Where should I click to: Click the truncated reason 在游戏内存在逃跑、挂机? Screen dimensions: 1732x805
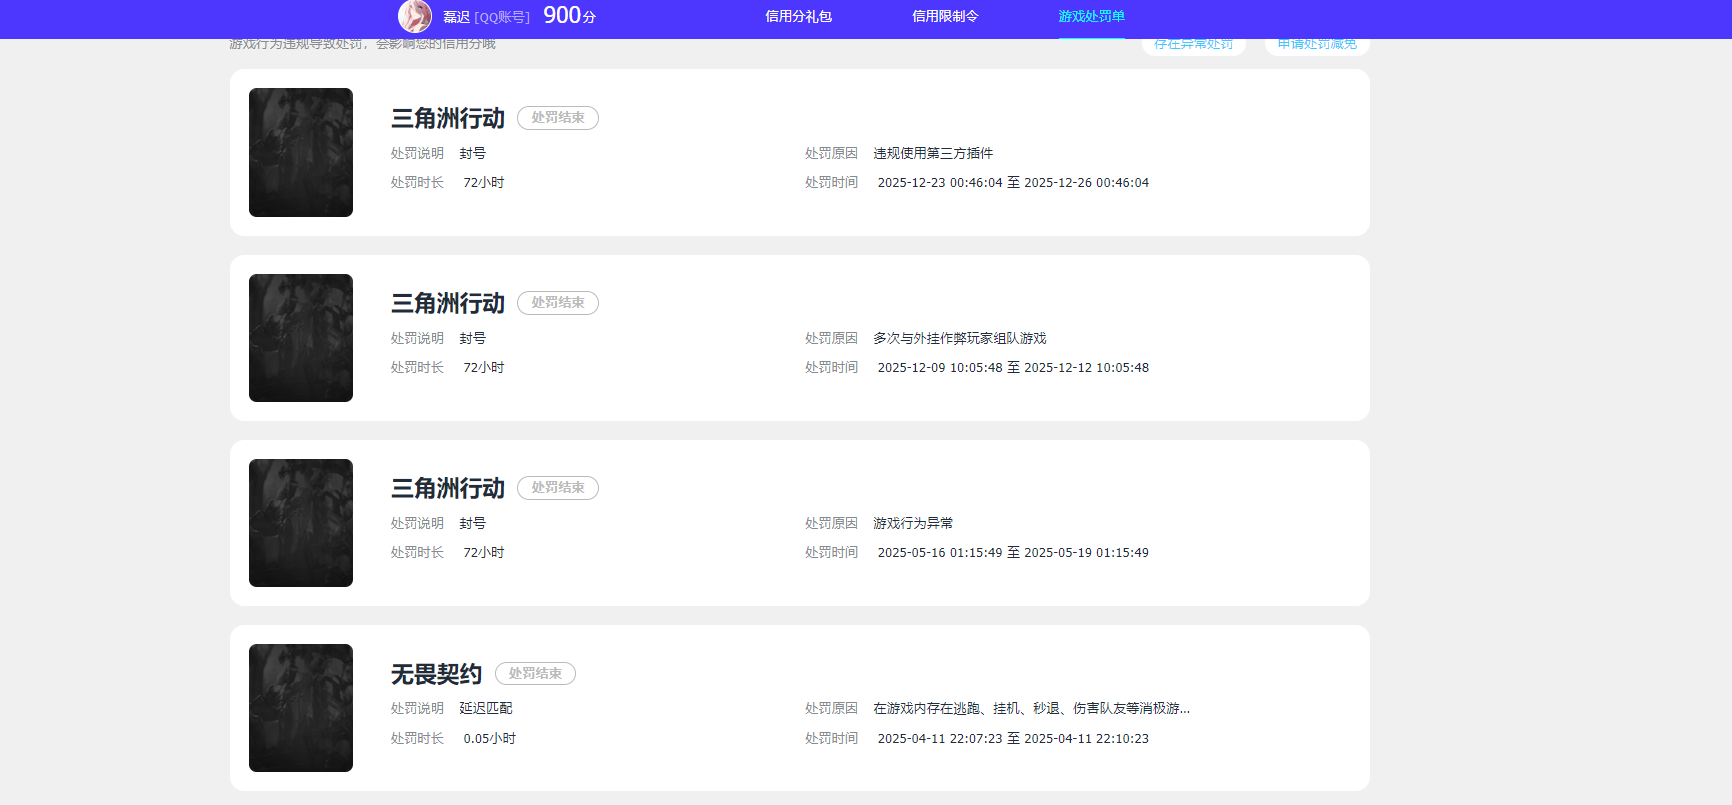point(1031,708)
